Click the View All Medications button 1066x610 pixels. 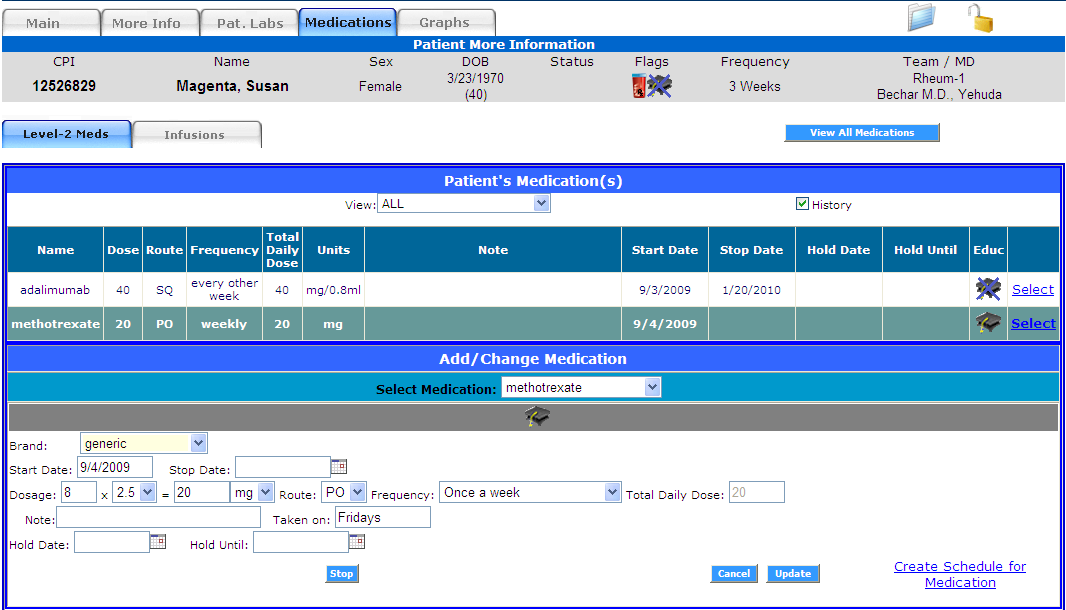point(862,133)
